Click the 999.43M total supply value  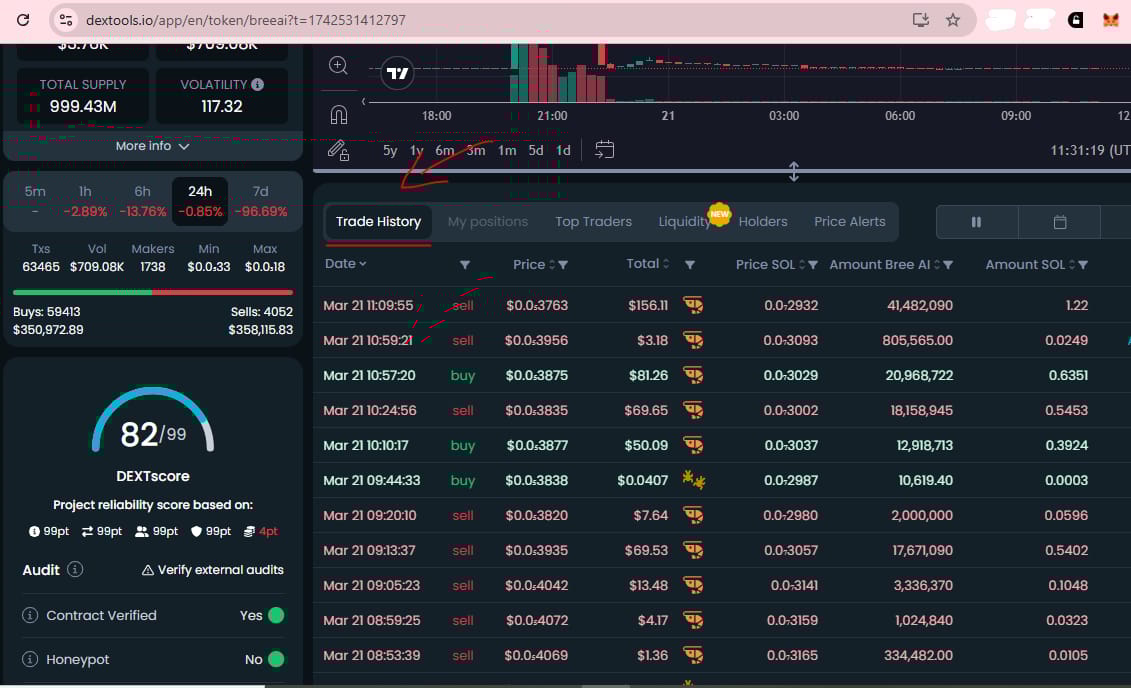point(83,106)
